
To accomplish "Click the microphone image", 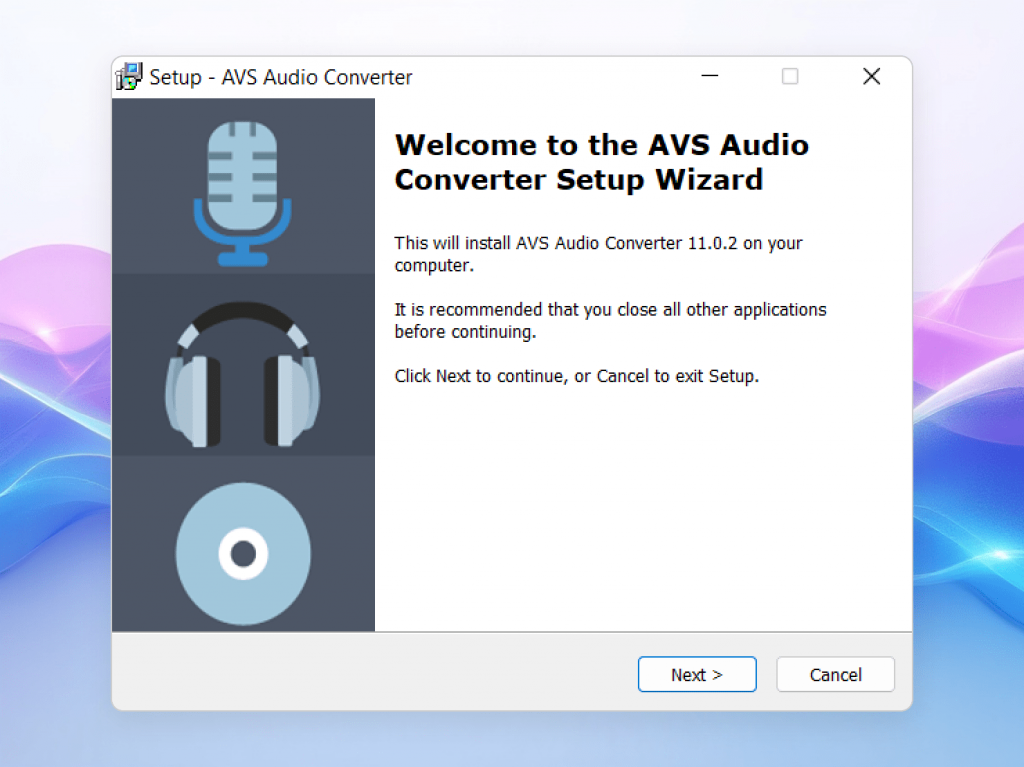I will [x=243, y=193].
